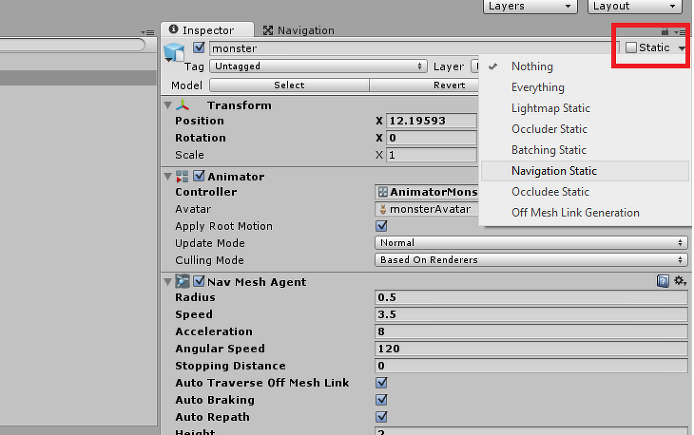Switch to the Inspector tab
The width and height of the screenshot is (694, 435).
[x=208, y=30]
